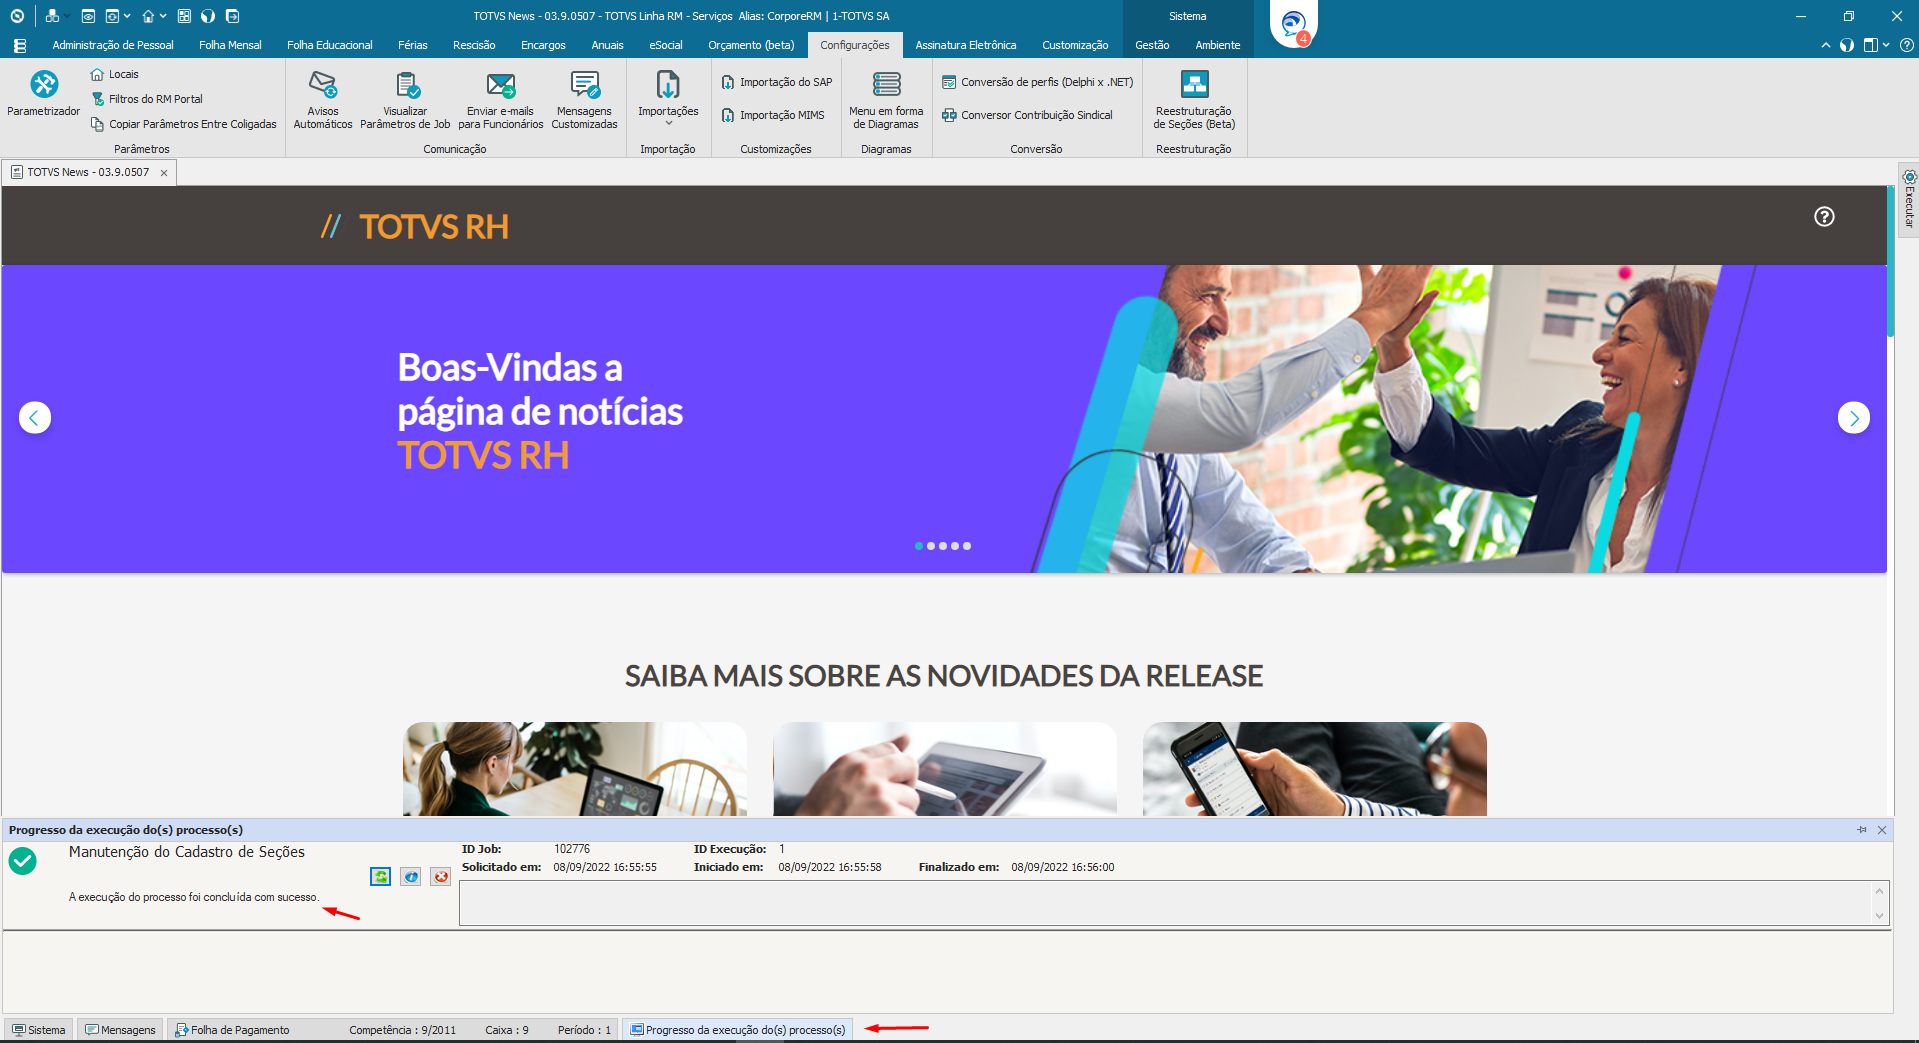This screenshot has width=1919, height=1043.
Task: Switch to the Customização tab
Action: 1075,45
